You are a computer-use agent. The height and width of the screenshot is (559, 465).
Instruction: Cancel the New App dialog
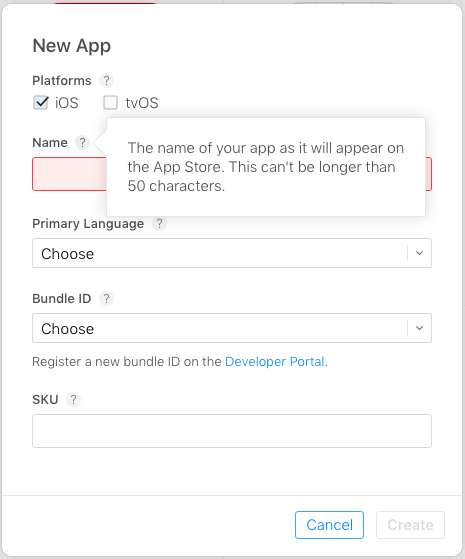coord(329,525)
